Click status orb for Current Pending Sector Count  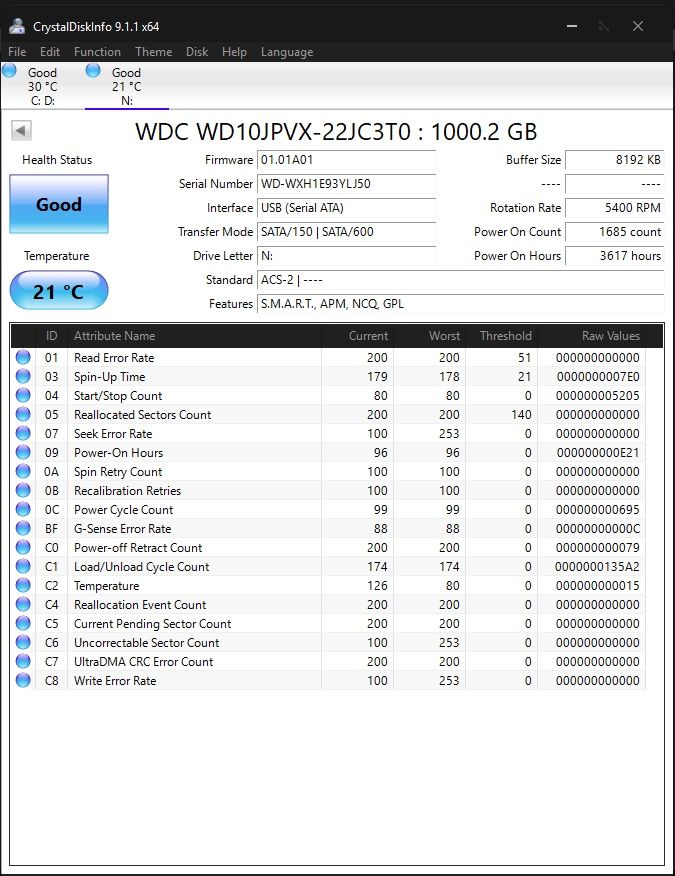tap(23, 623)
